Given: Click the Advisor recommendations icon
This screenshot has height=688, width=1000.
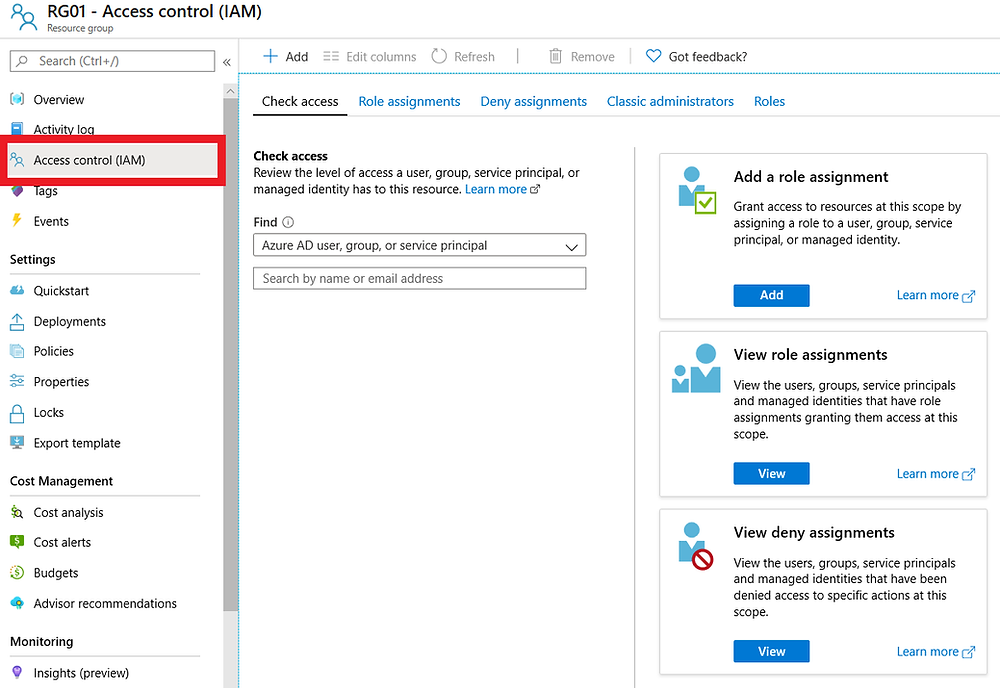Looking at the screenshot, I should (17, 603).
